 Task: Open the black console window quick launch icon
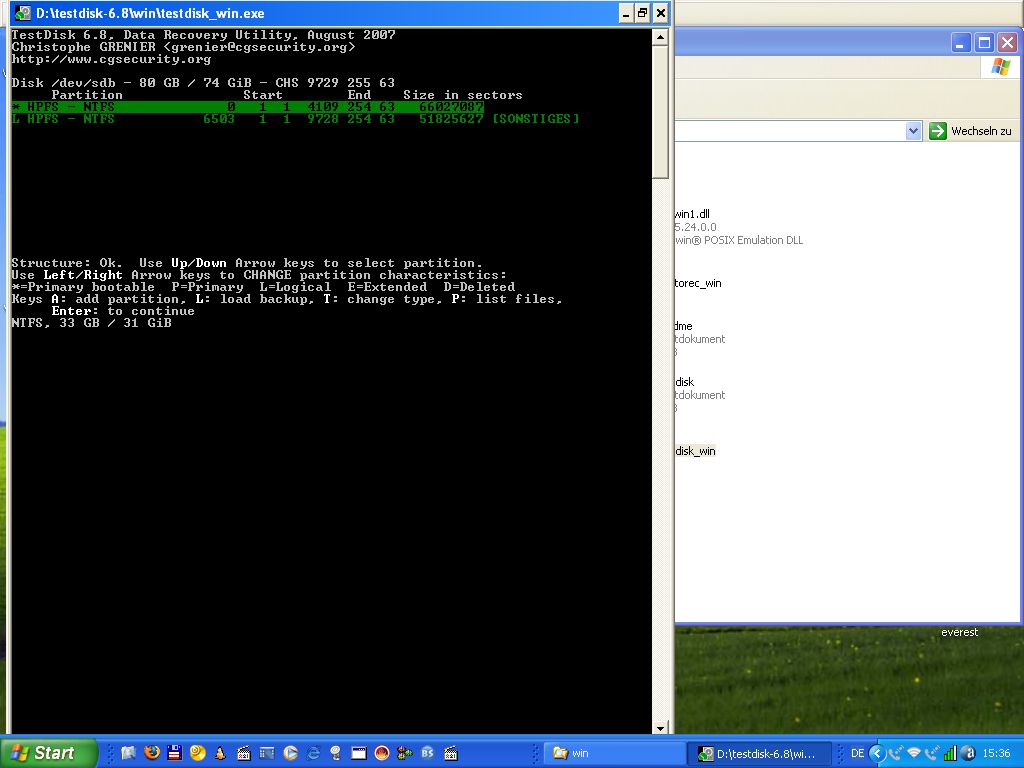tap(359, 753)
